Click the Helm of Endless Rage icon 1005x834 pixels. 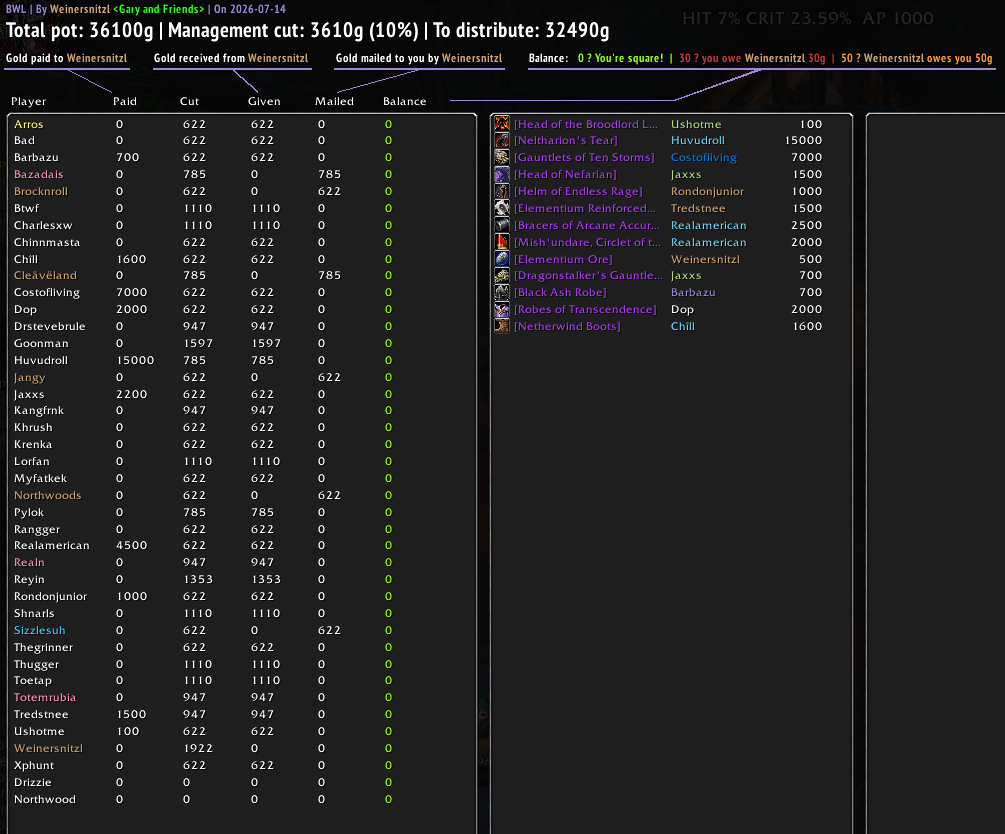coord(502,191)
